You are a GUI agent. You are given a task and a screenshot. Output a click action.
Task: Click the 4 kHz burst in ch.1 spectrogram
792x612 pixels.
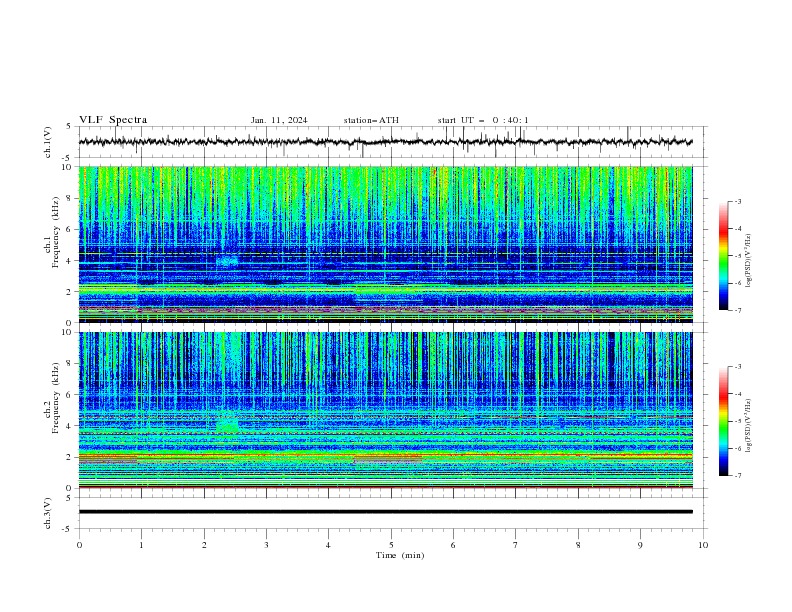[227, 261]
